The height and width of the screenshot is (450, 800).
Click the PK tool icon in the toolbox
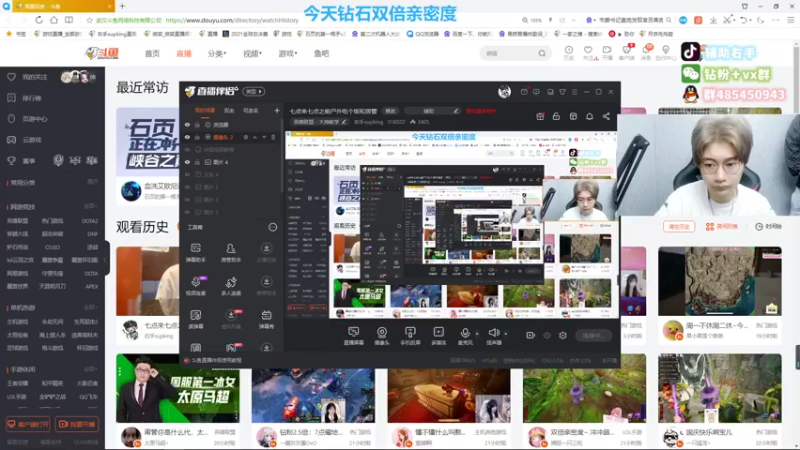(231, 348)
